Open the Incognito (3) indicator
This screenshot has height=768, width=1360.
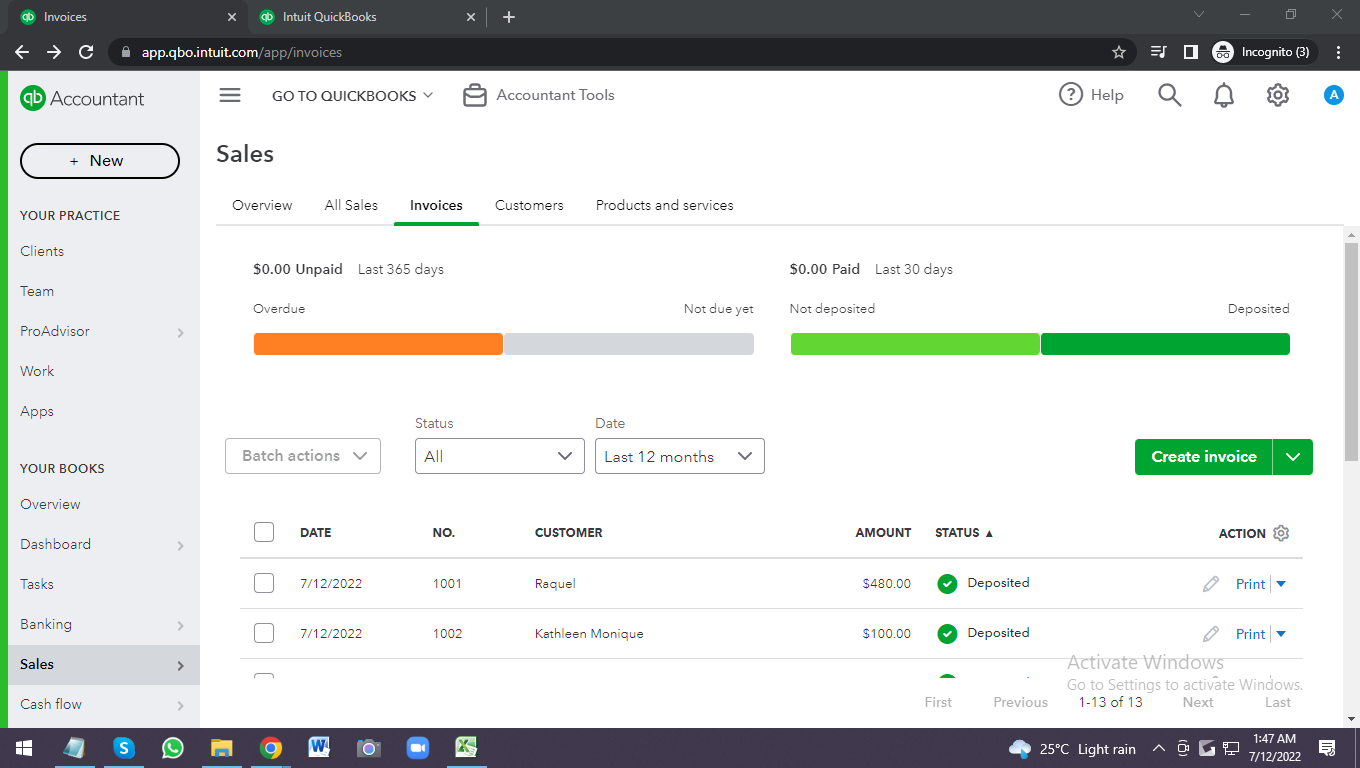click(x=1263, y=52)
